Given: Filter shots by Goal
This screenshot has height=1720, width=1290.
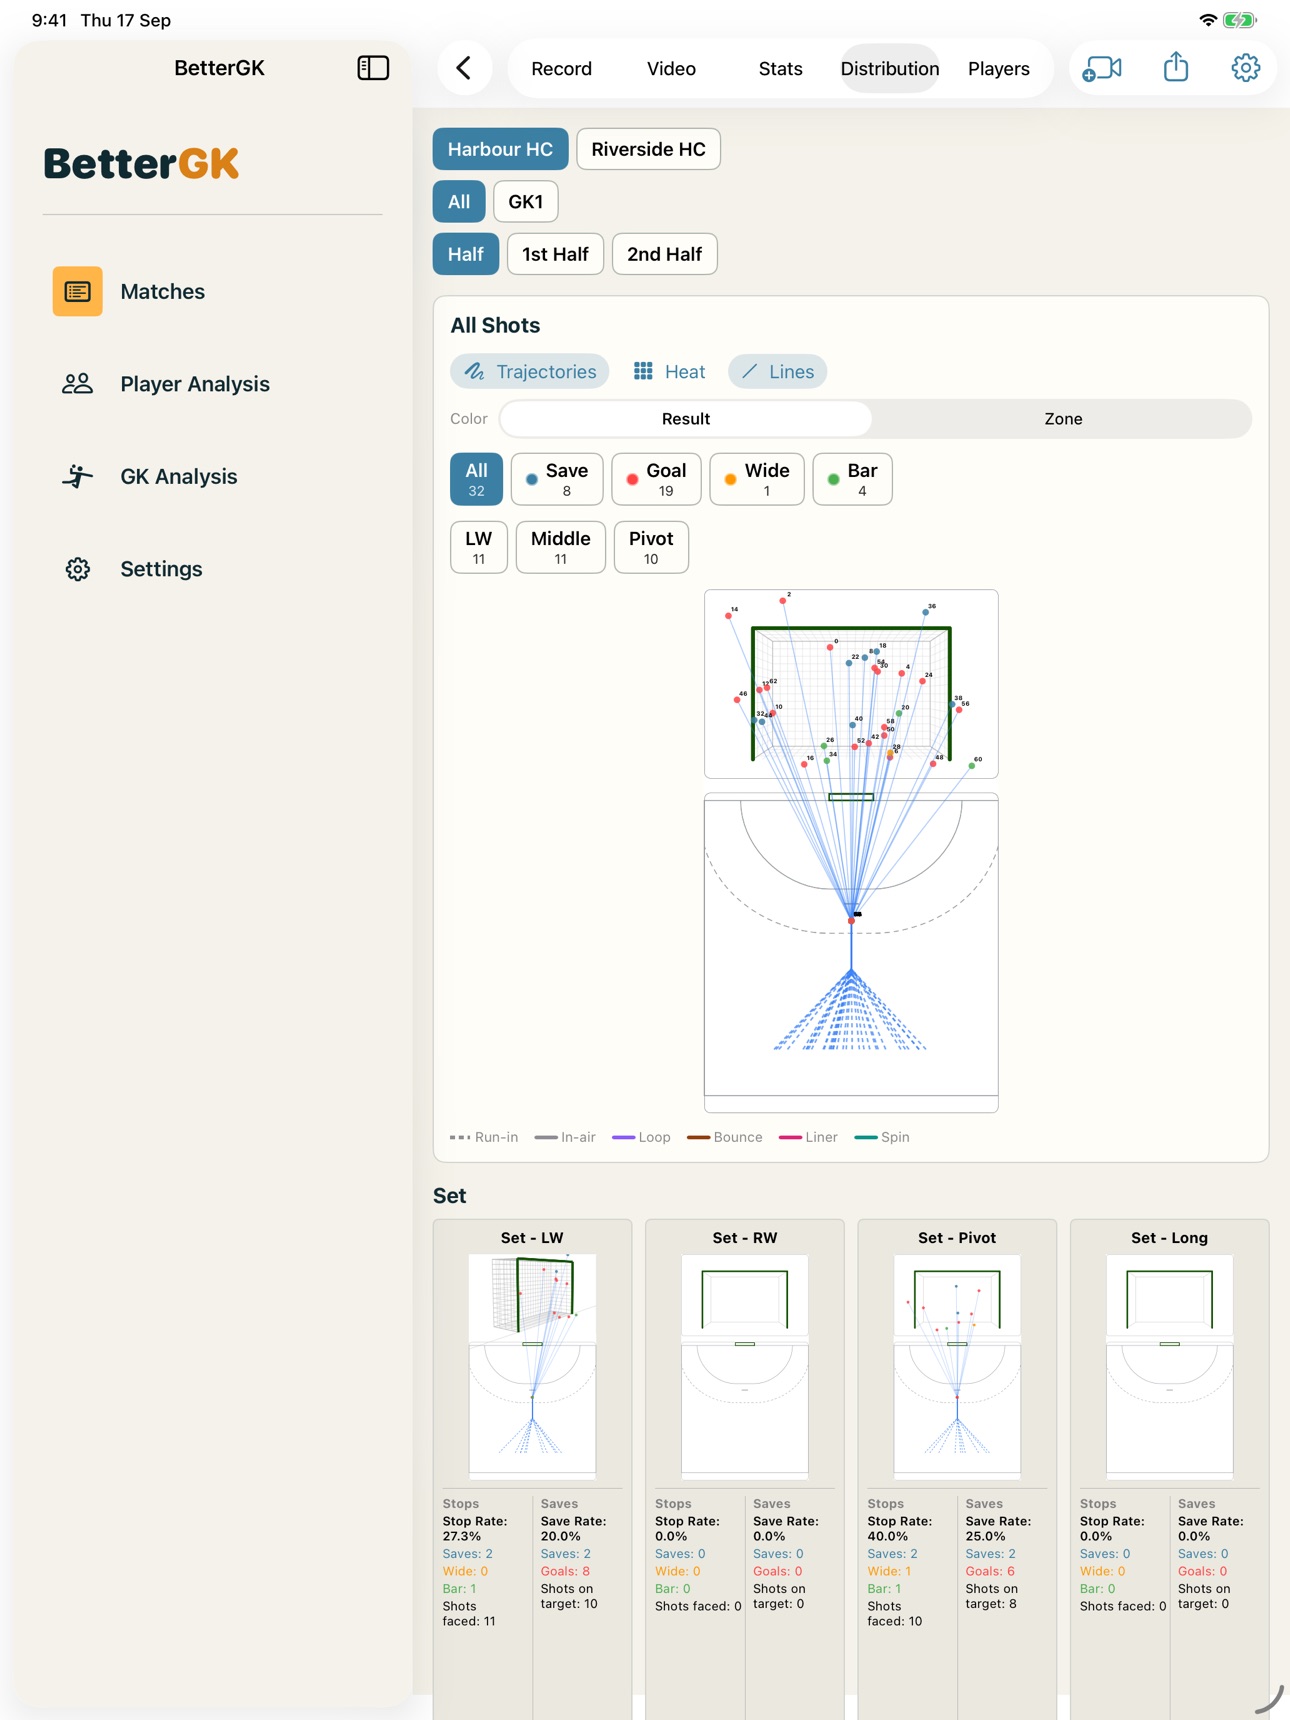Looking at the screenshot, I should pos(656,479).
